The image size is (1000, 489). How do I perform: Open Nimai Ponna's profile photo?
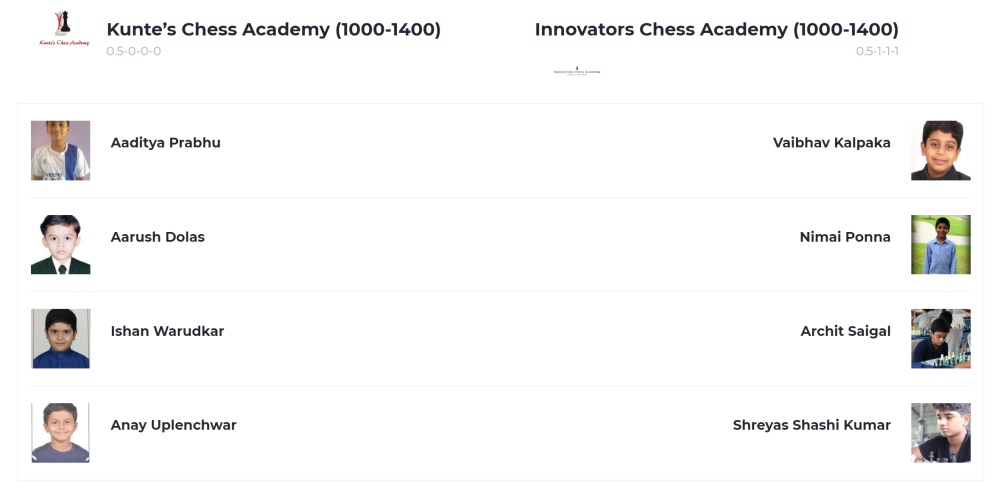click(x=940, y=244)
